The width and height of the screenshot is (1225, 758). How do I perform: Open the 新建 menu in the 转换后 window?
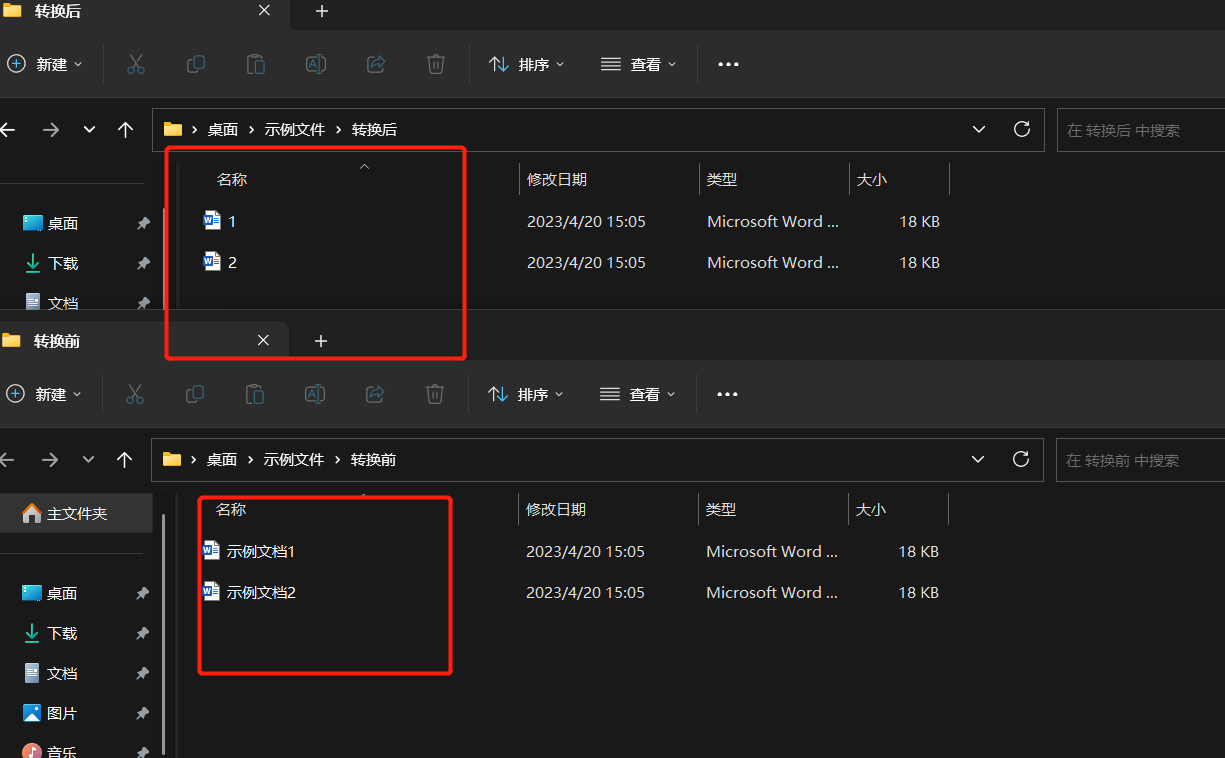[x=45, y=64]
